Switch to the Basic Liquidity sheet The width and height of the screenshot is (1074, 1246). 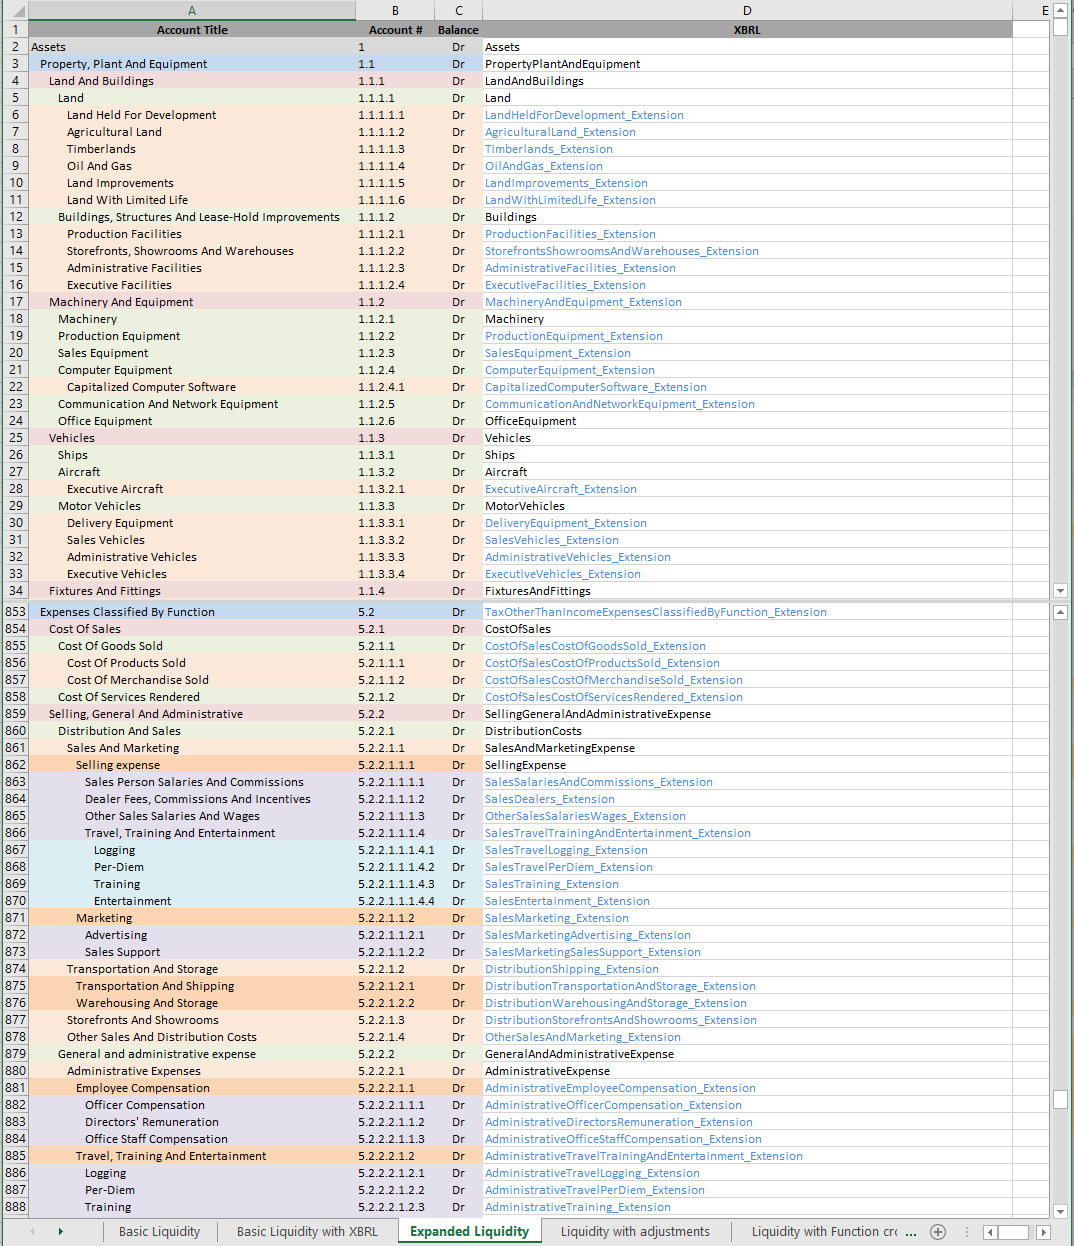159,1232
